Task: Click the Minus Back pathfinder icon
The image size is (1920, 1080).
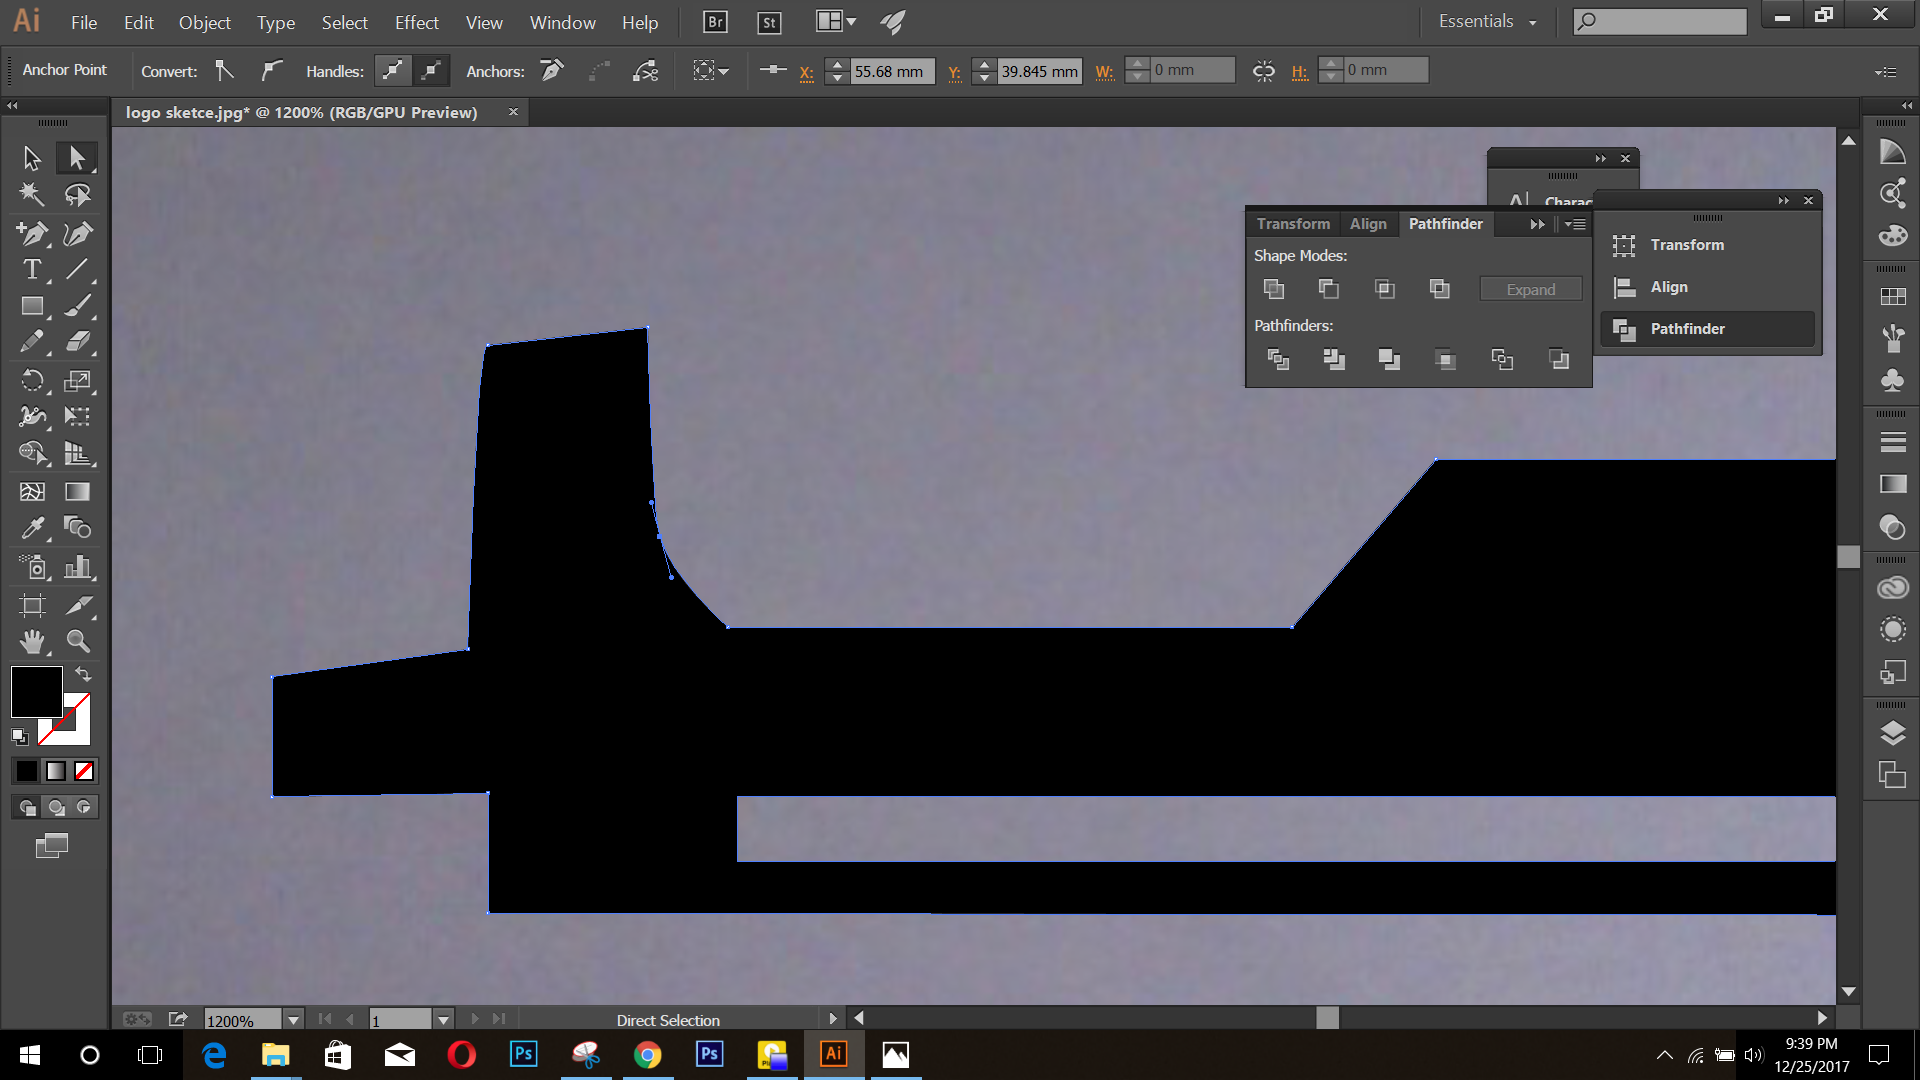Action: 1558,359
